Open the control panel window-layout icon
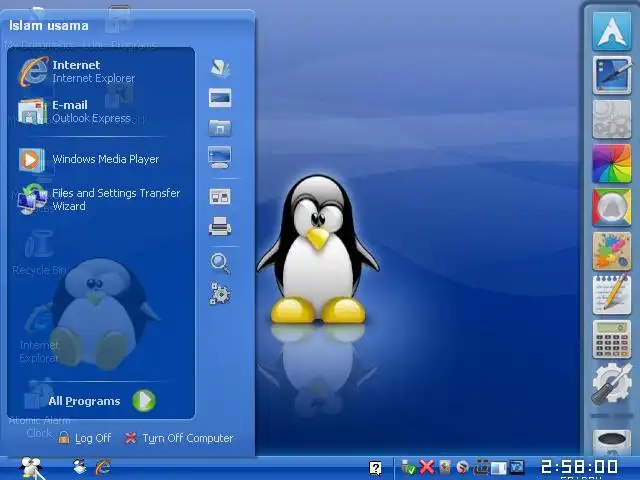Screen dimensions: 640x480 tap(220, 196)
